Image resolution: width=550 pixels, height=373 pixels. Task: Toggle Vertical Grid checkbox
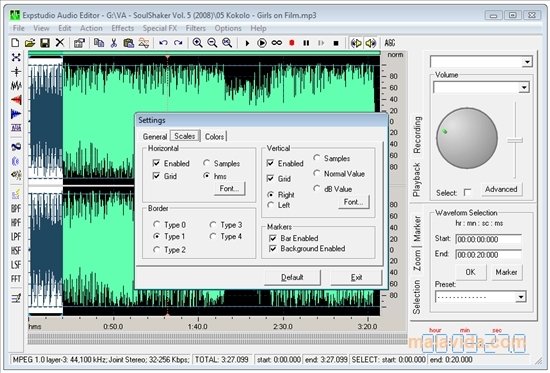pyautogui.click(x=270, y=178)
